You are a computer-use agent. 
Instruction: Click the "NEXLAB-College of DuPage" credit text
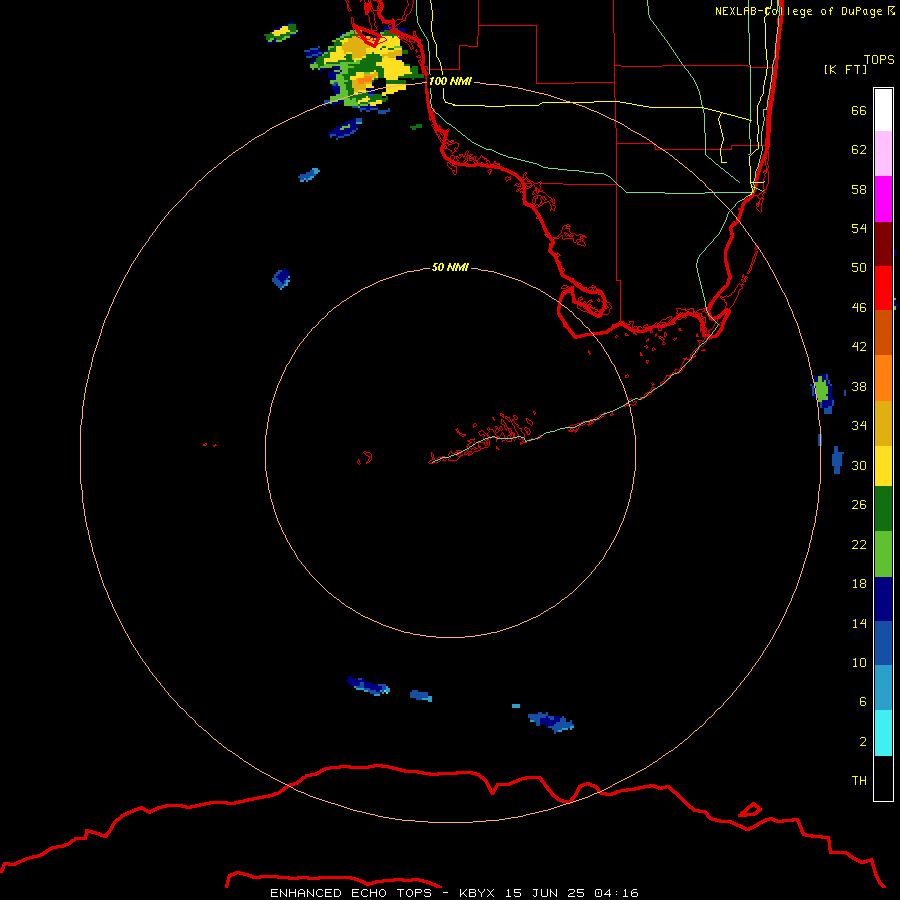(798, 11)
